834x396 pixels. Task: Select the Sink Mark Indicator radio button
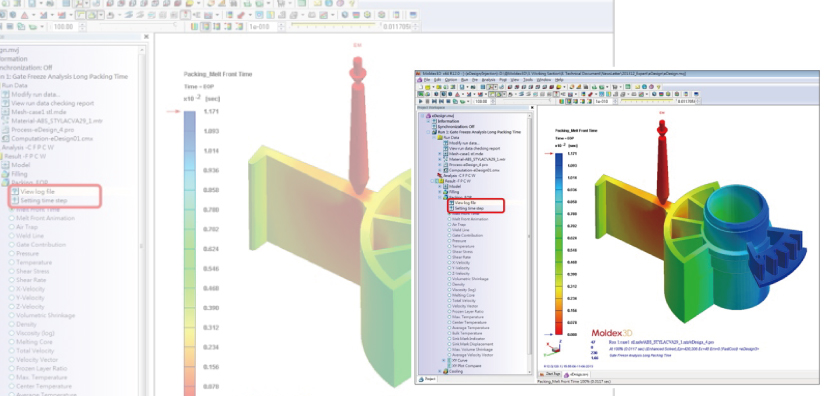pos(449,339)
